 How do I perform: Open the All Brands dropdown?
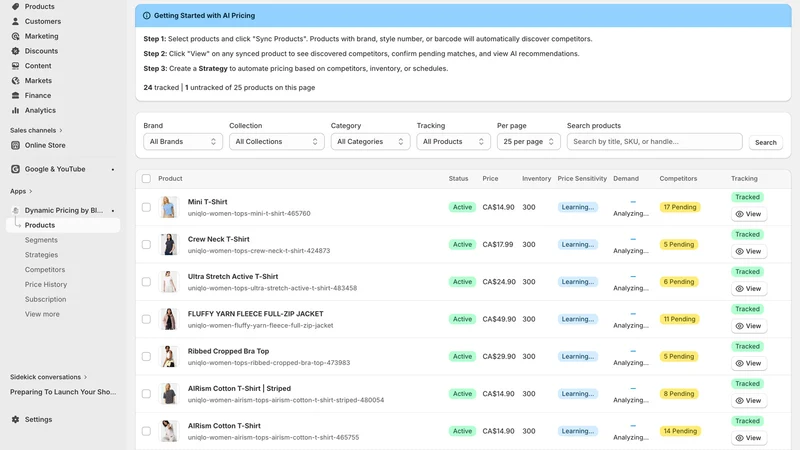(x=183, y=141)
